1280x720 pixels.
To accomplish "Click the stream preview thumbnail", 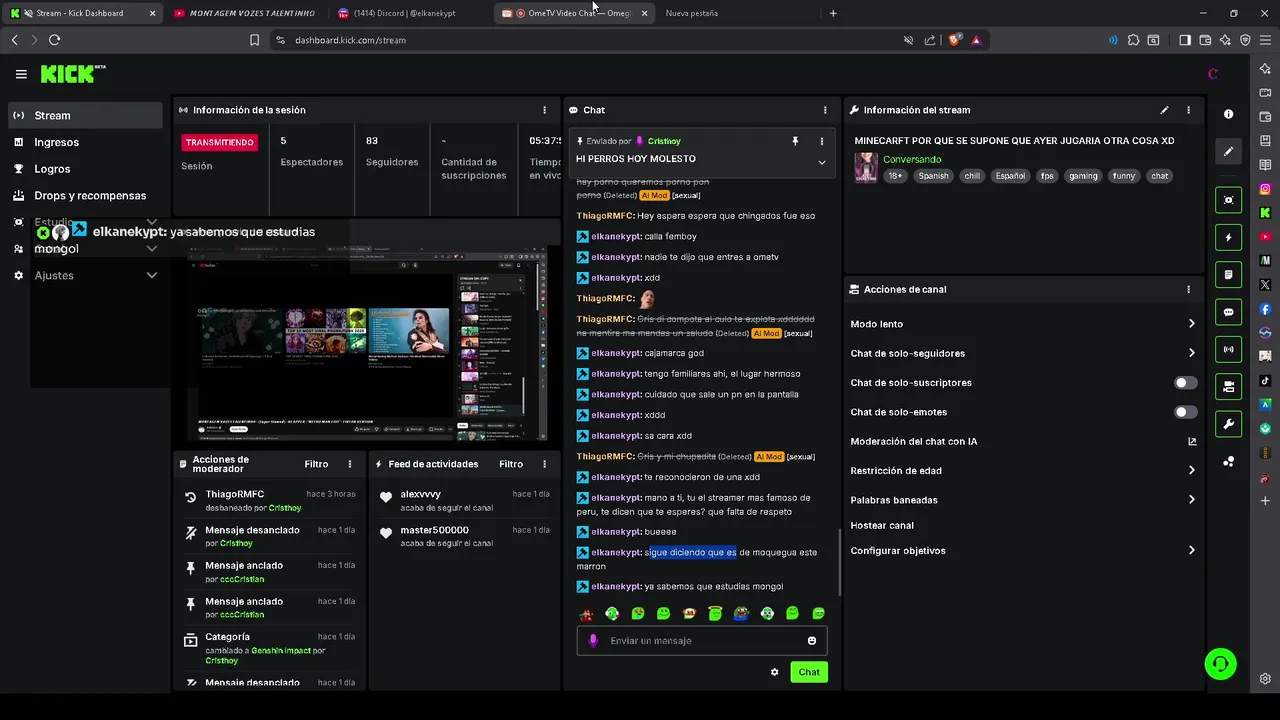I will (x=368, y=343).
